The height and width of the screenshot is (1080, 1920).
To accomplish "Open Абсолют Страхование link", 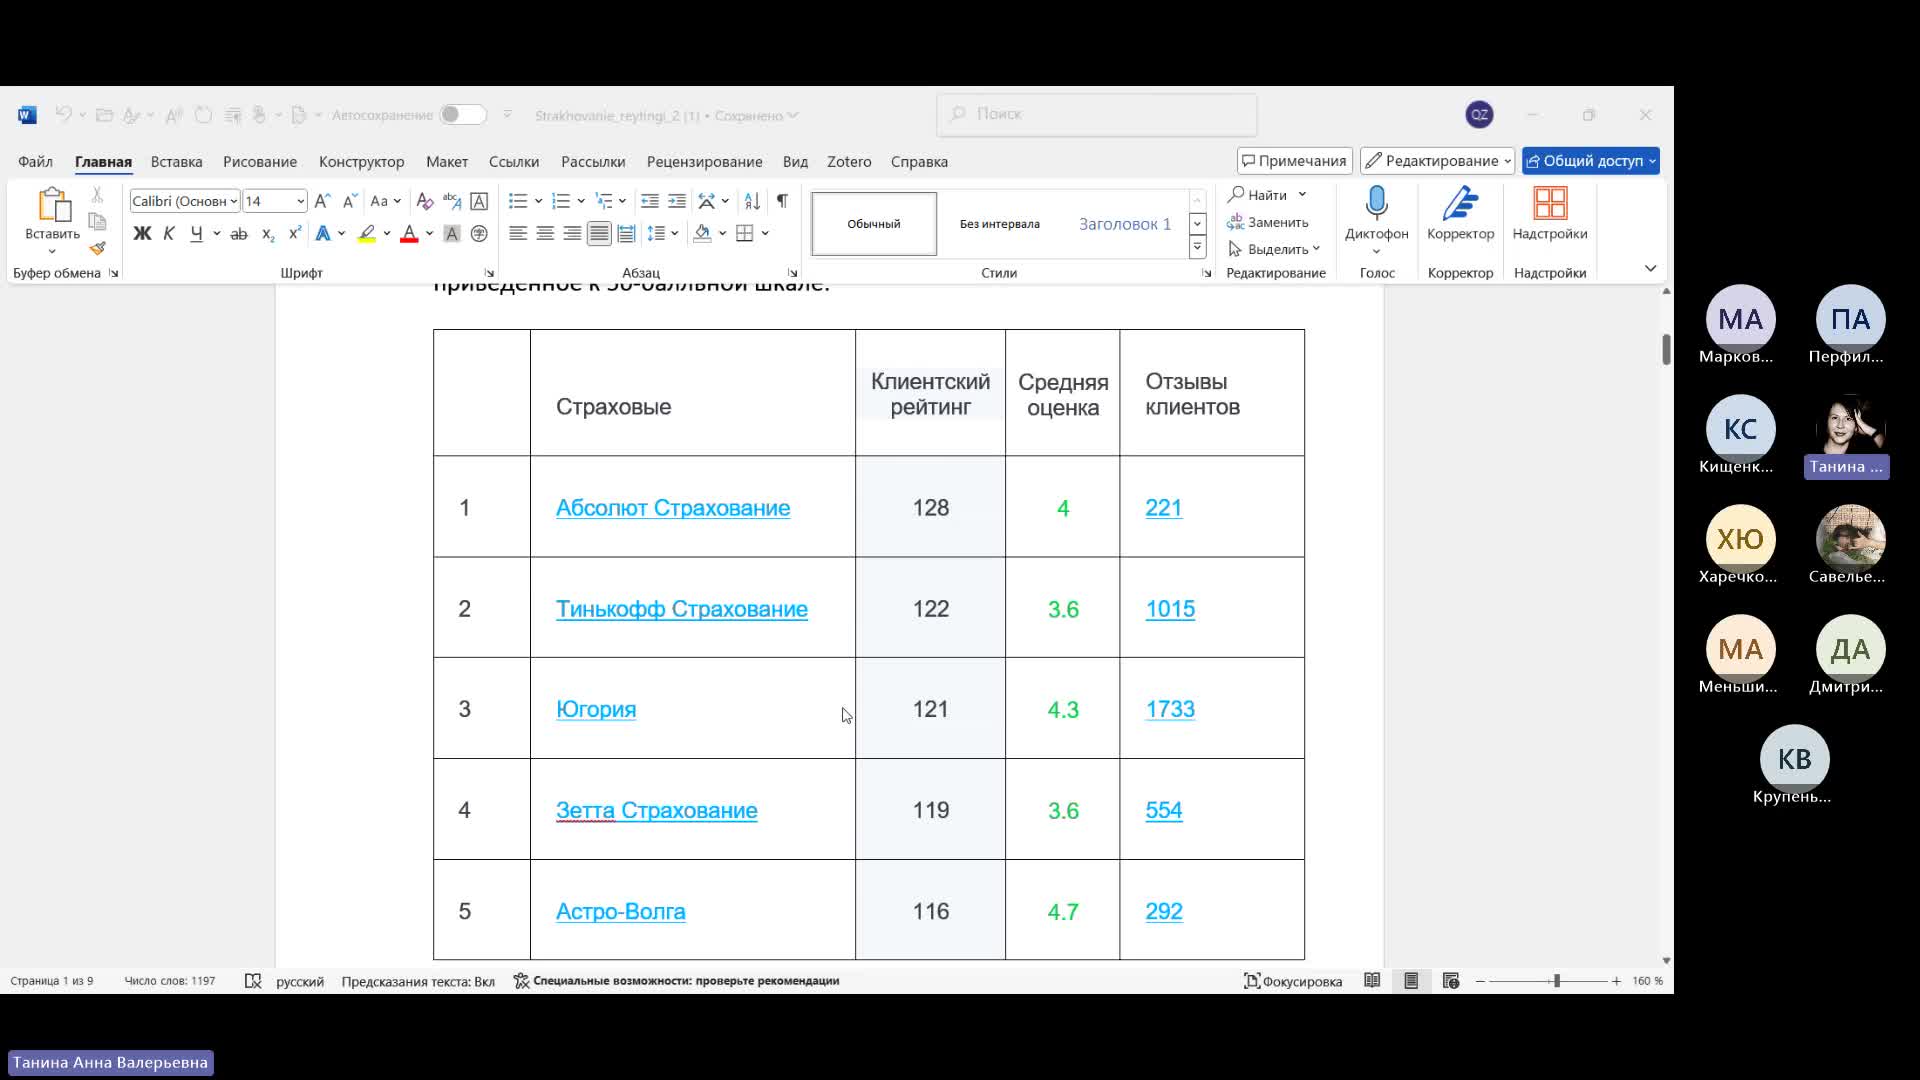I will pyautogui.click(x=673, y=508).
